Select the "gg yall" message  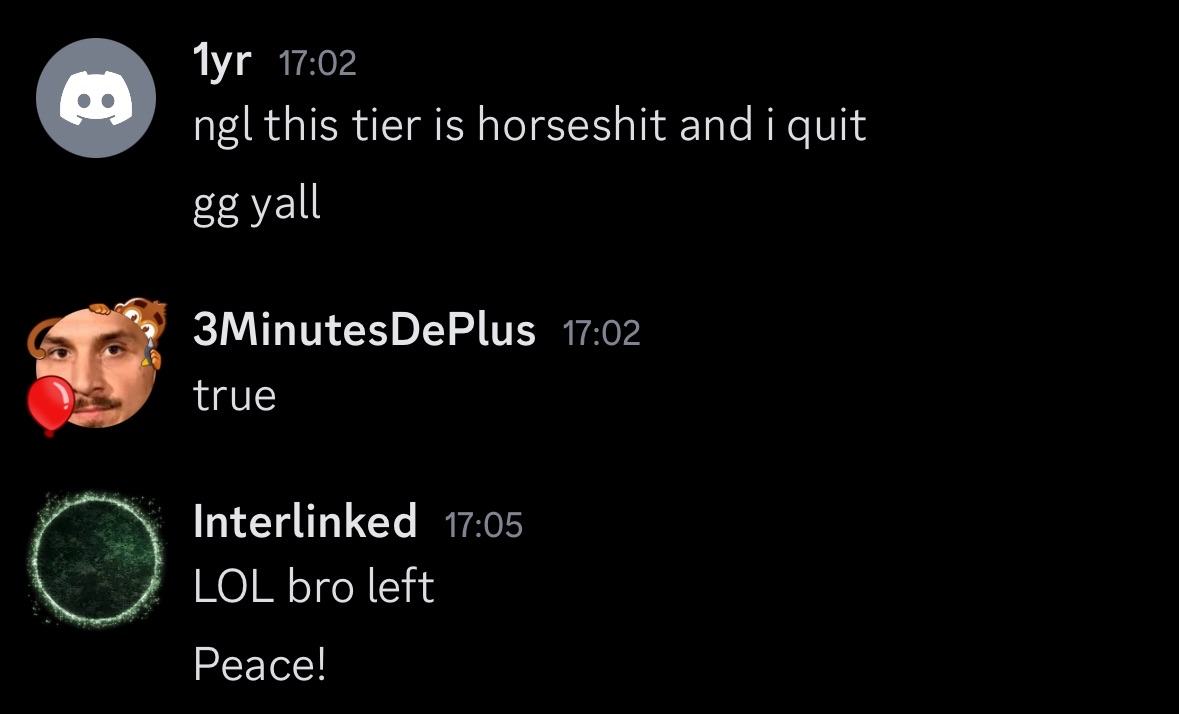257,205
